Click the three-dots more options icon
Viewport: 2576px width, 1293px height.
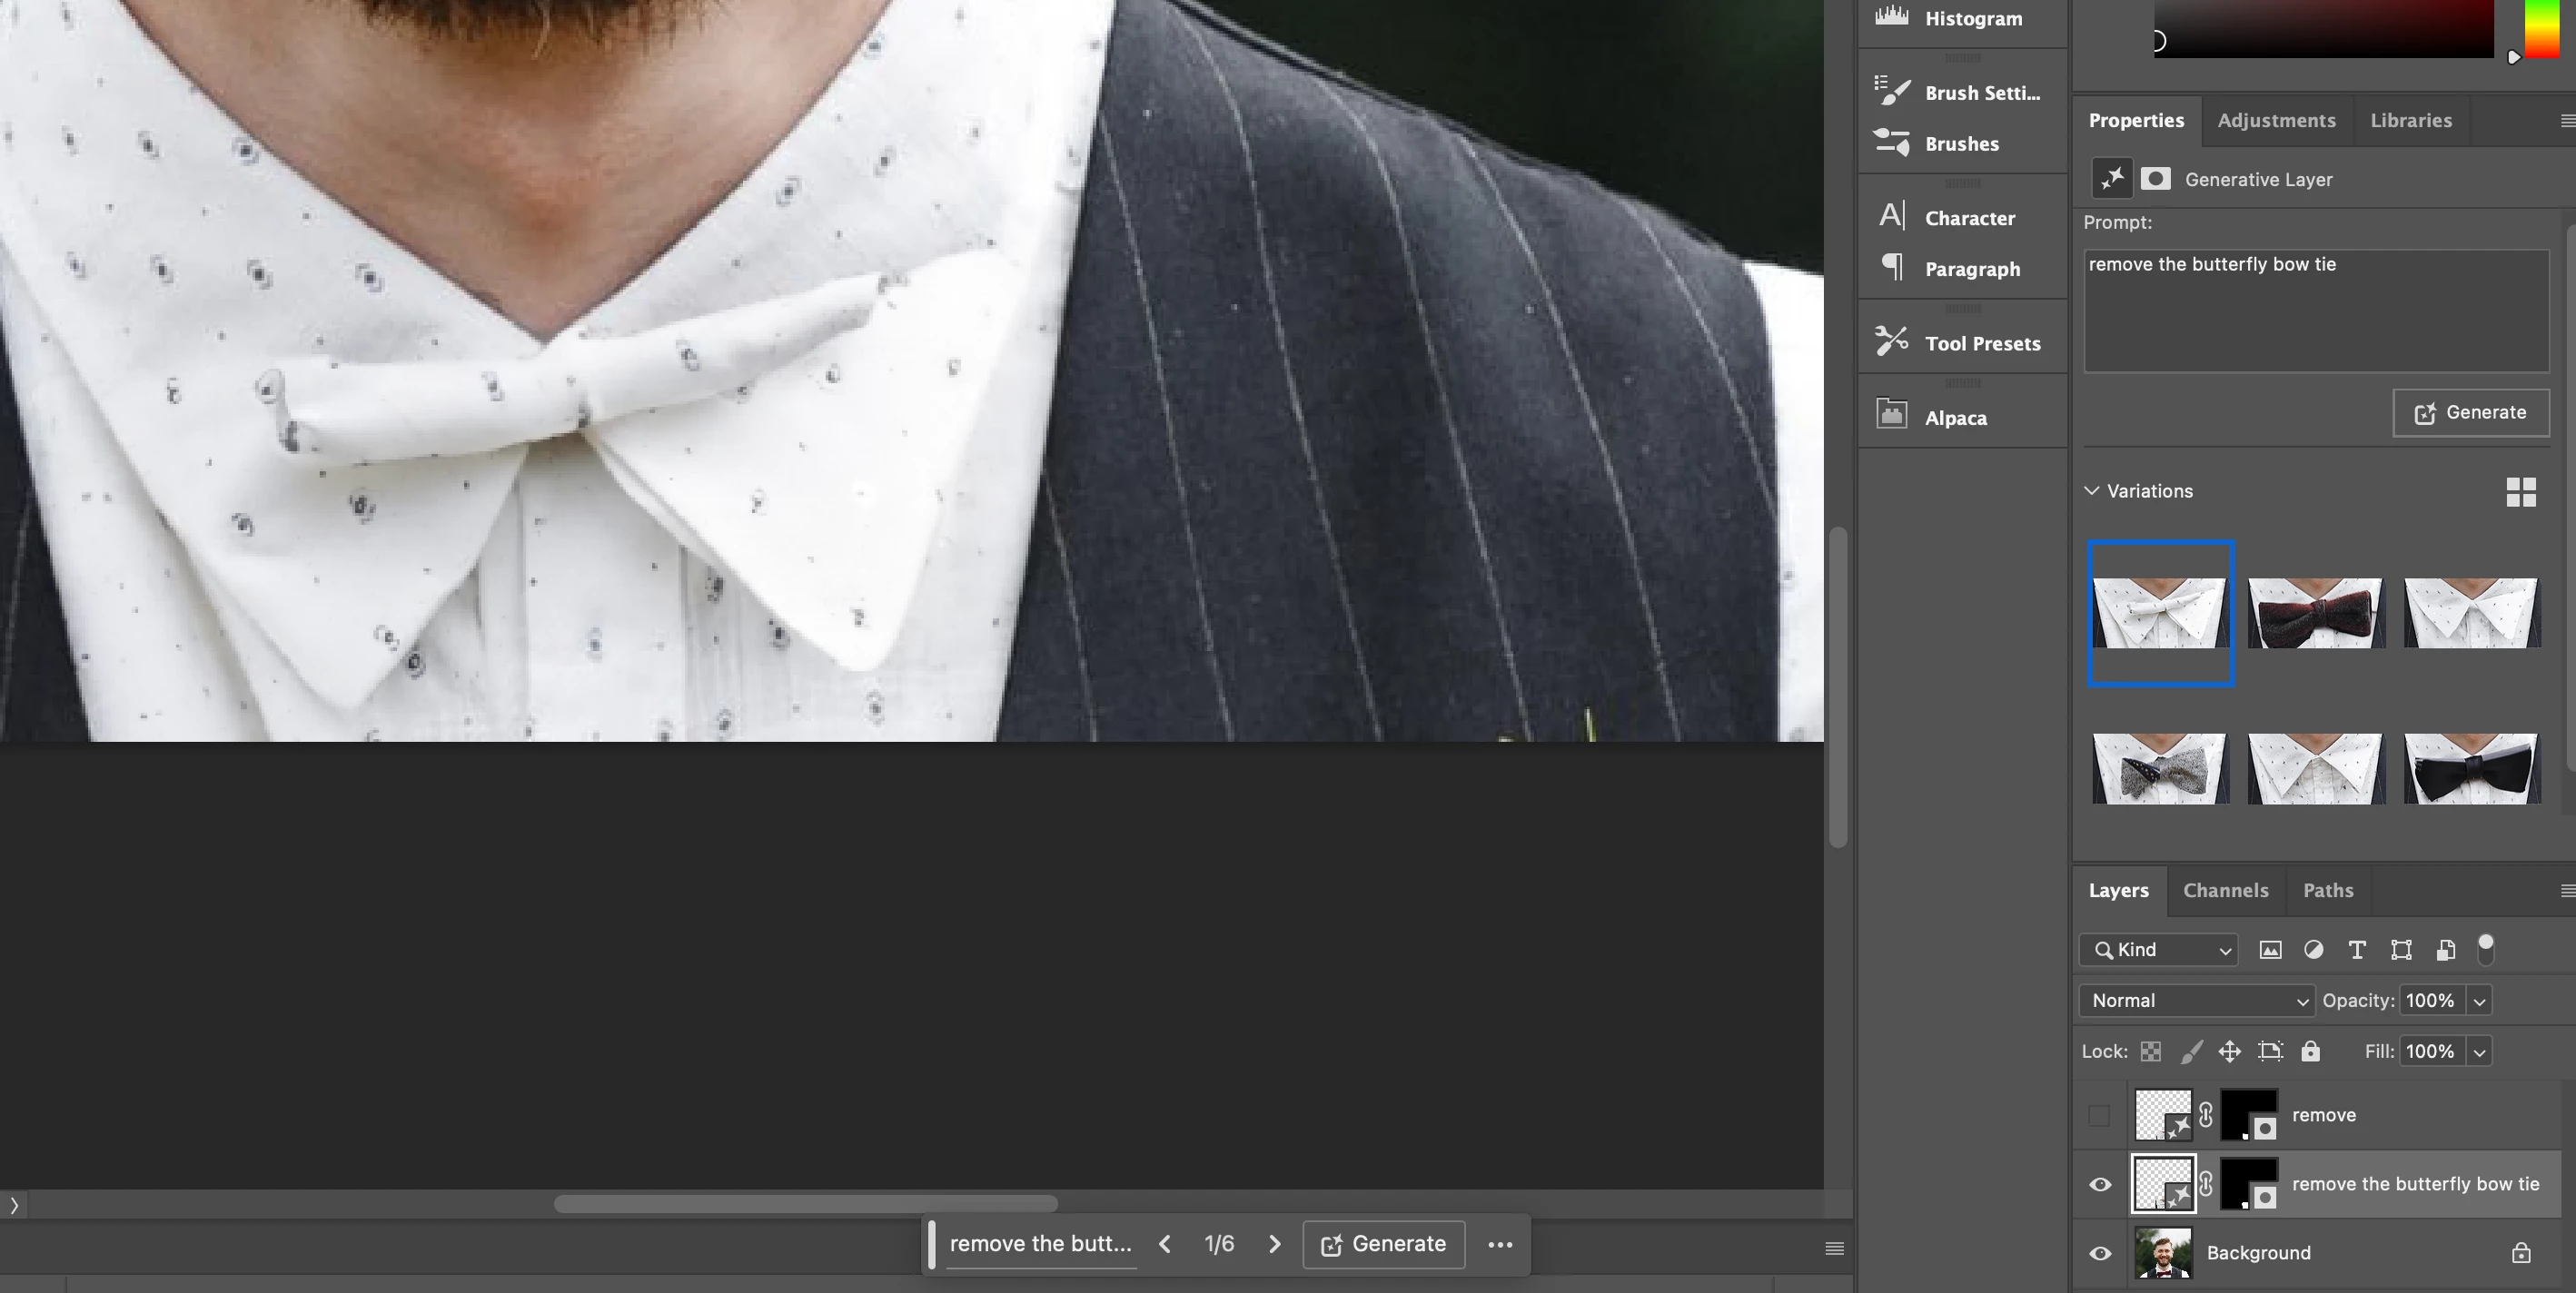[1500, 1244]
